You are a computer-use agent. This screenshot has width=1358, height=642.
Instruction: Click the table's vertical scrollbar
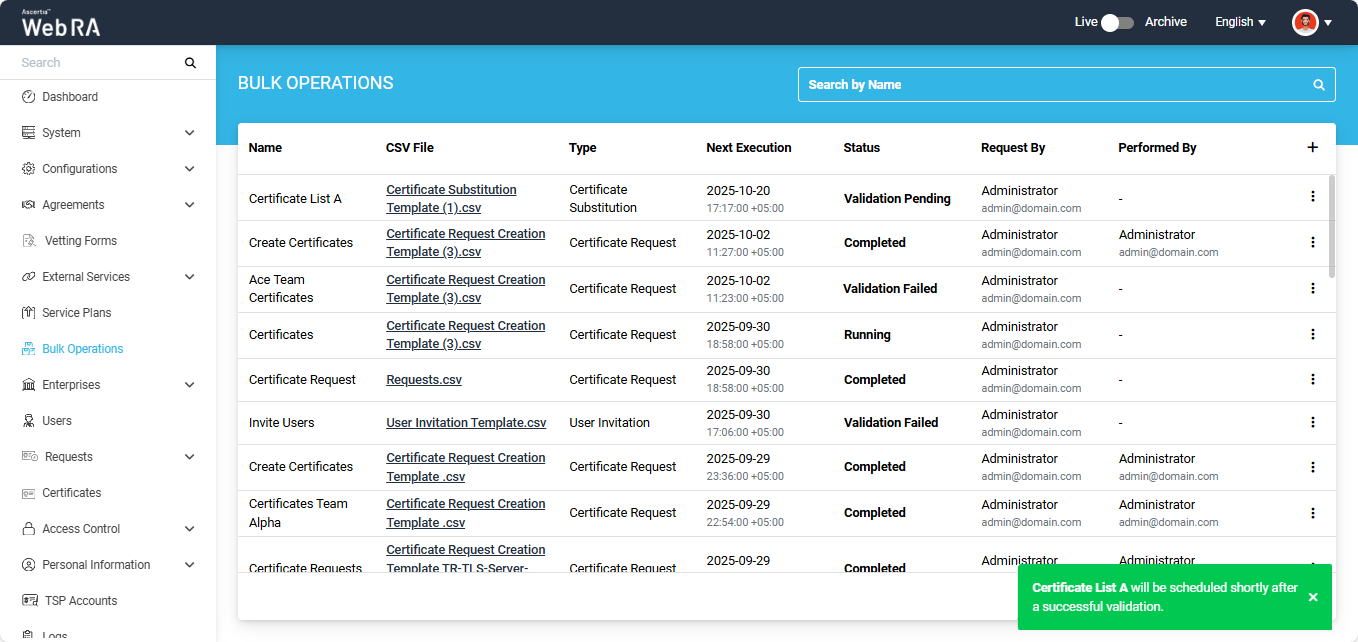1331,225
